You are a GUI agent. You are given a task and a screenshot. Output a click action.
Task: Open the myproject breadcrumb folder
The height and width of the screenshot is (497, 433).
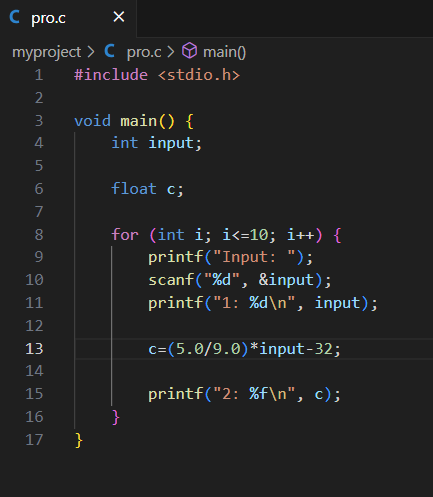(x=46, y=52)
